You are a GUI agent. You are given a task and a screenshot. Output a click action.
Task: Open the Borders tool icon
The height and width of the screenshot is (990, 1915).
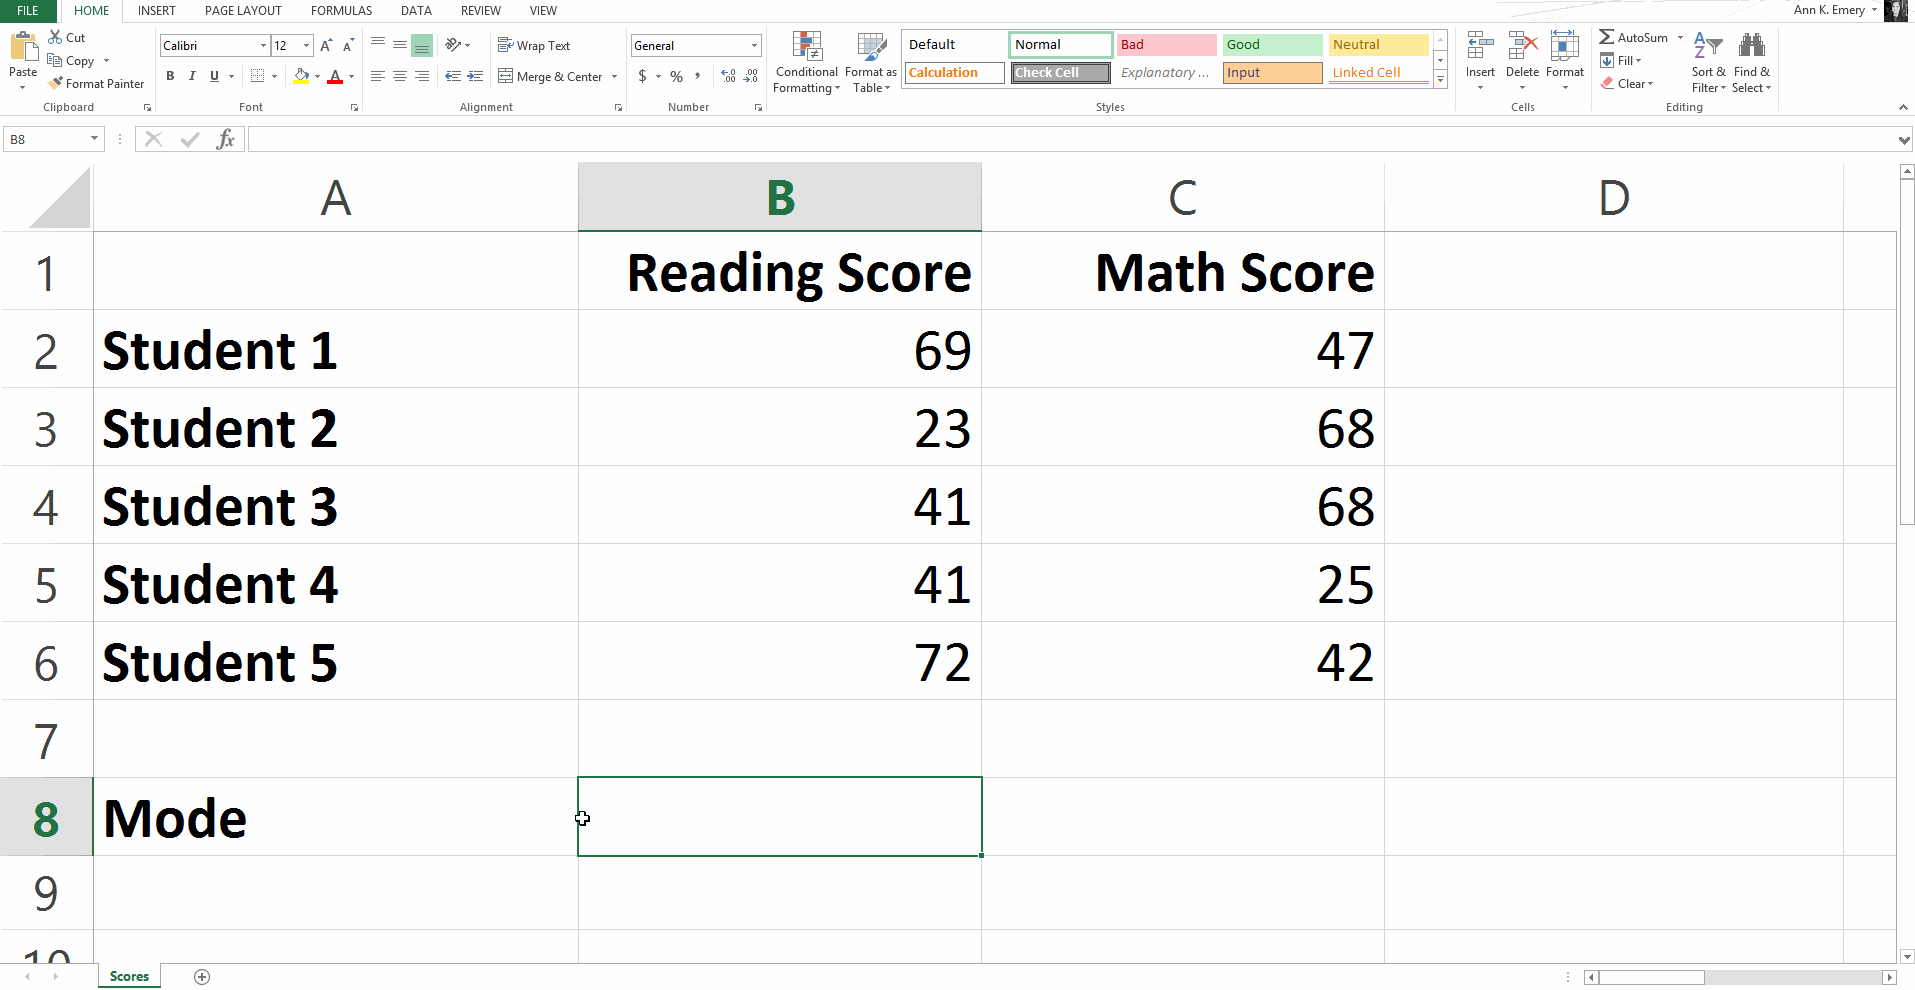pyautogui.click(x=258, y=76)
